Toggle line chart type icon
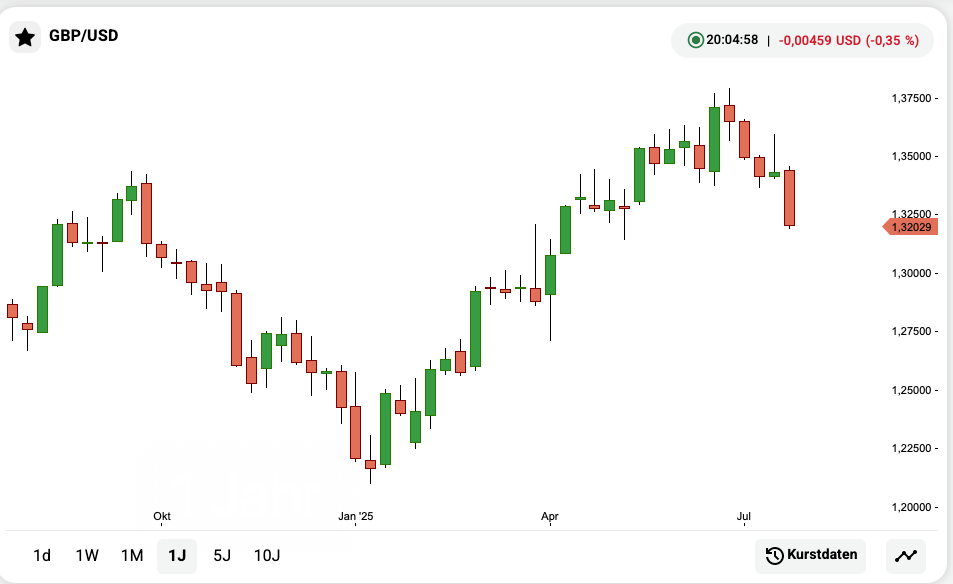Viewport: 953px width, 584px height. (906, 556)
